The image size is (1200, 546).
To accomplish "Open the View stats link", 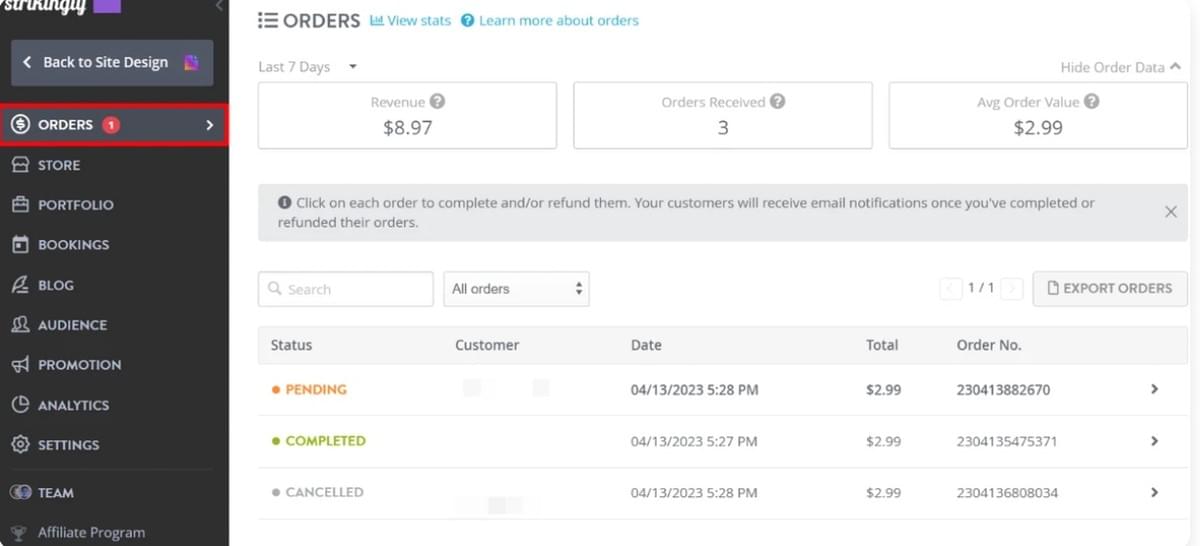I will [411, 20].
